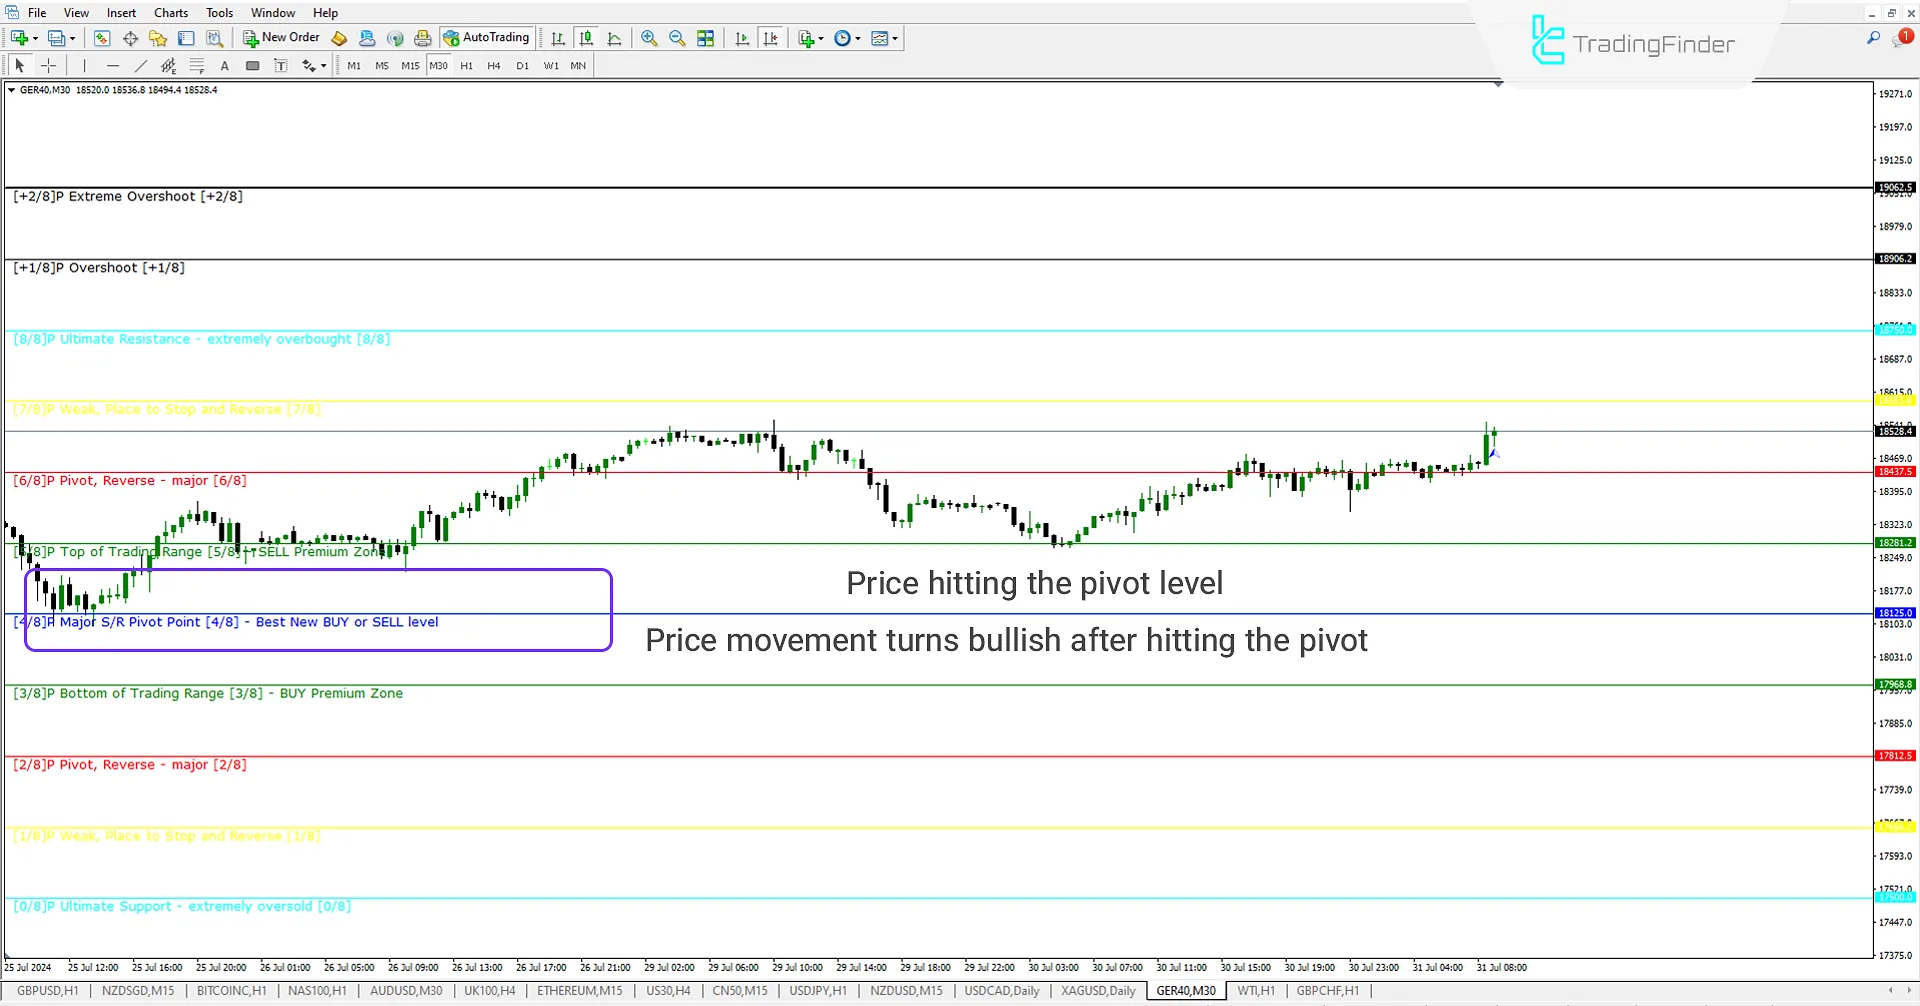
Task: Select the Crosshair cursor tool
Action: tap(48, 65)
